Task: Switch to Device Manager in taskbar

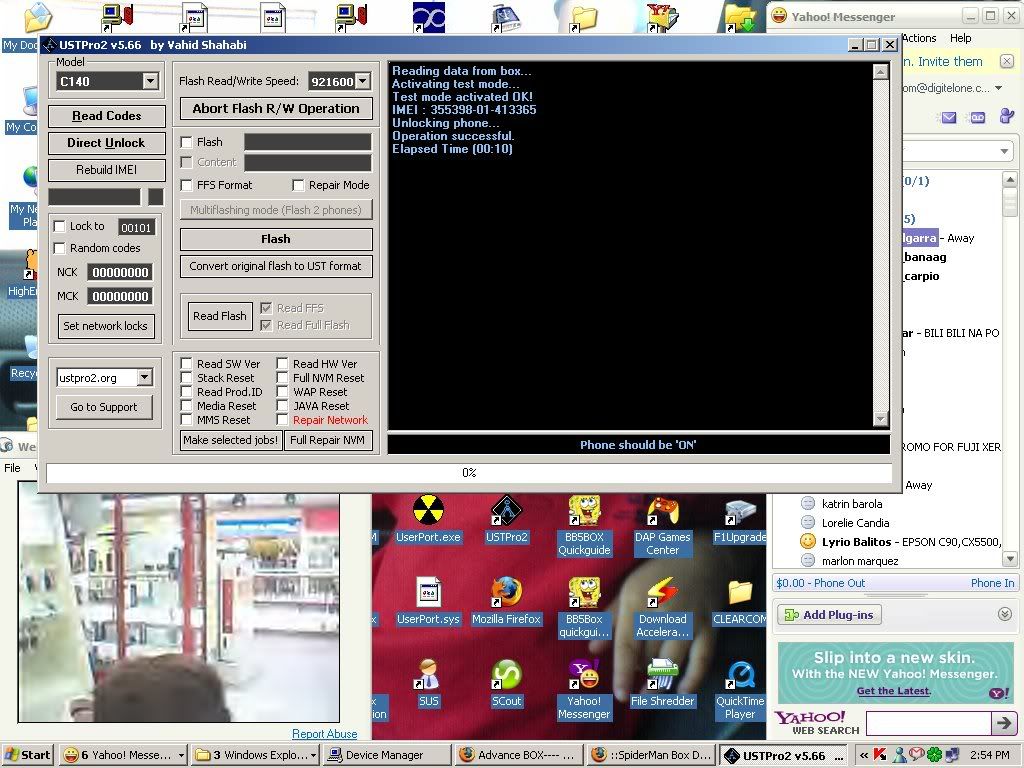Action: (x=389, y=755)
